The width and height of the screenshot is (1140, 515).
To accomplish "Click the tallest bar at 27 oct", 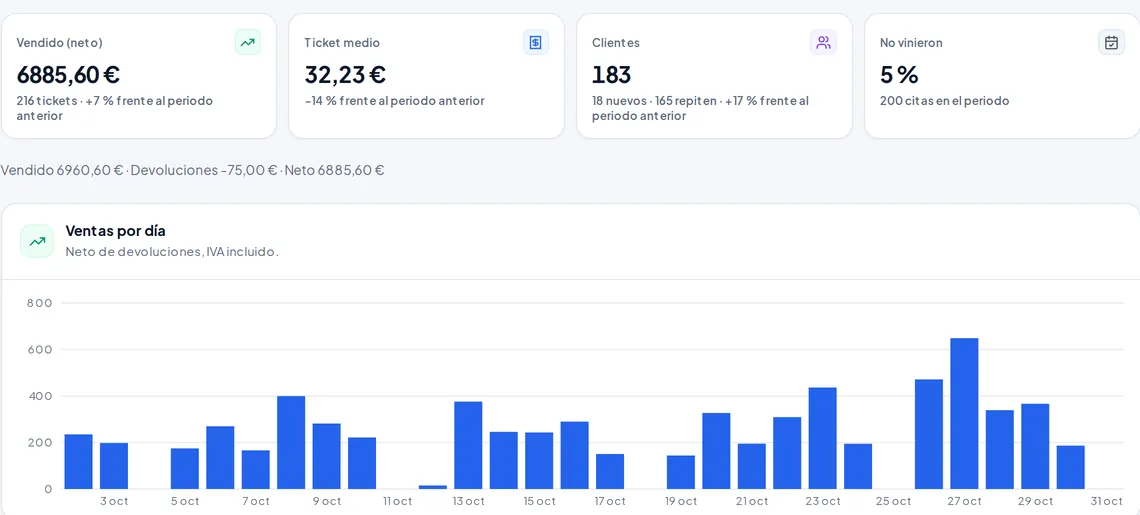I will [964, 413].
